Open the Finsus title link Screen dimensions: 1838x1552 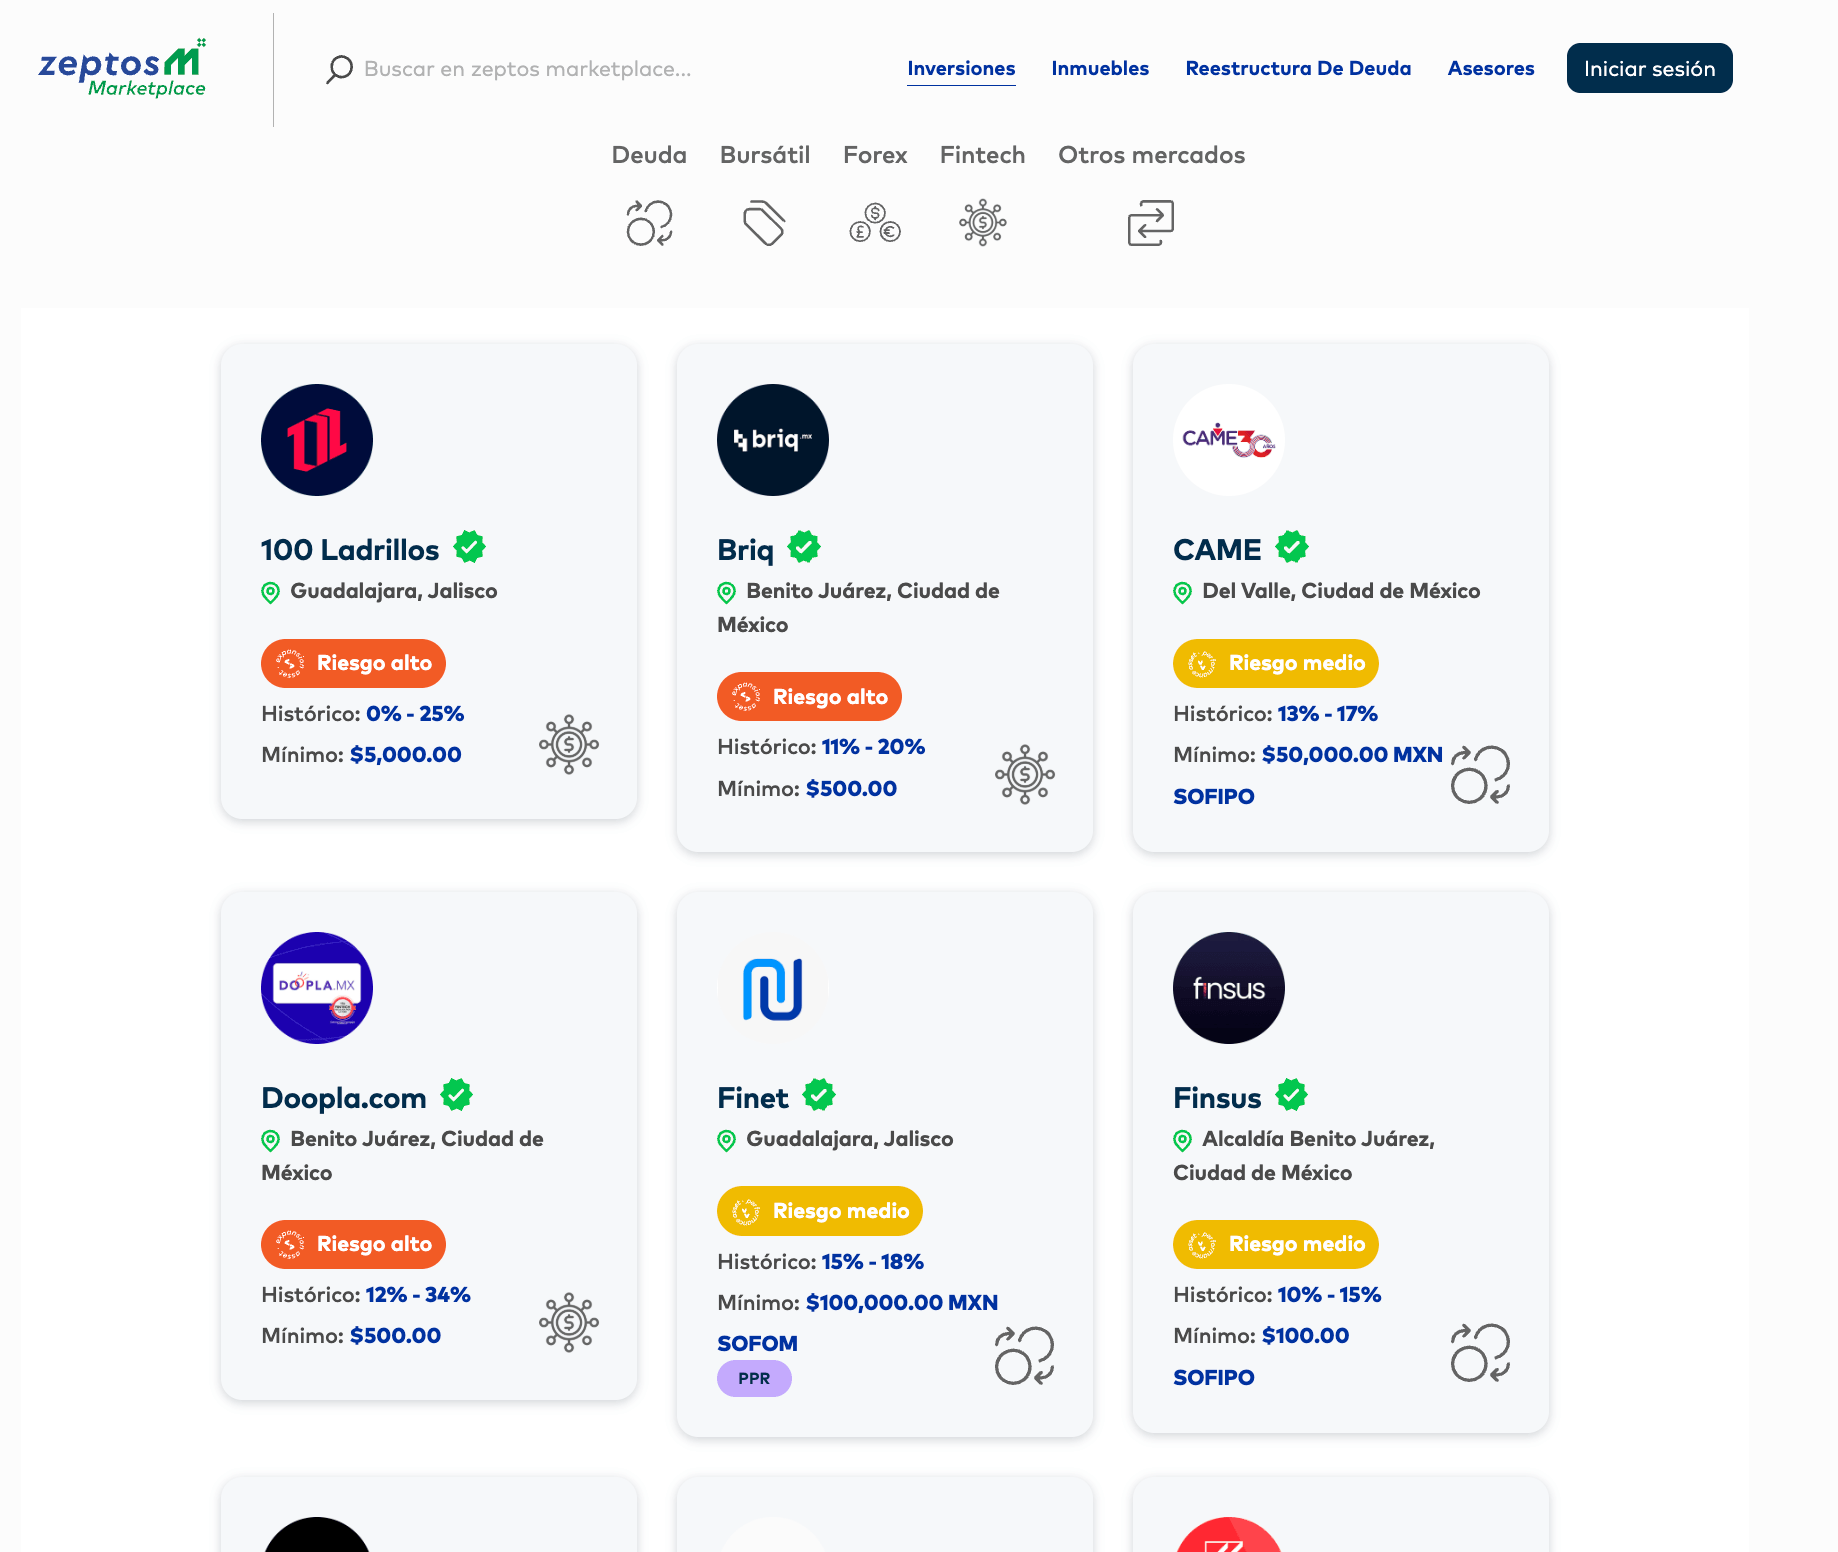click(x=1217, y=1097)
